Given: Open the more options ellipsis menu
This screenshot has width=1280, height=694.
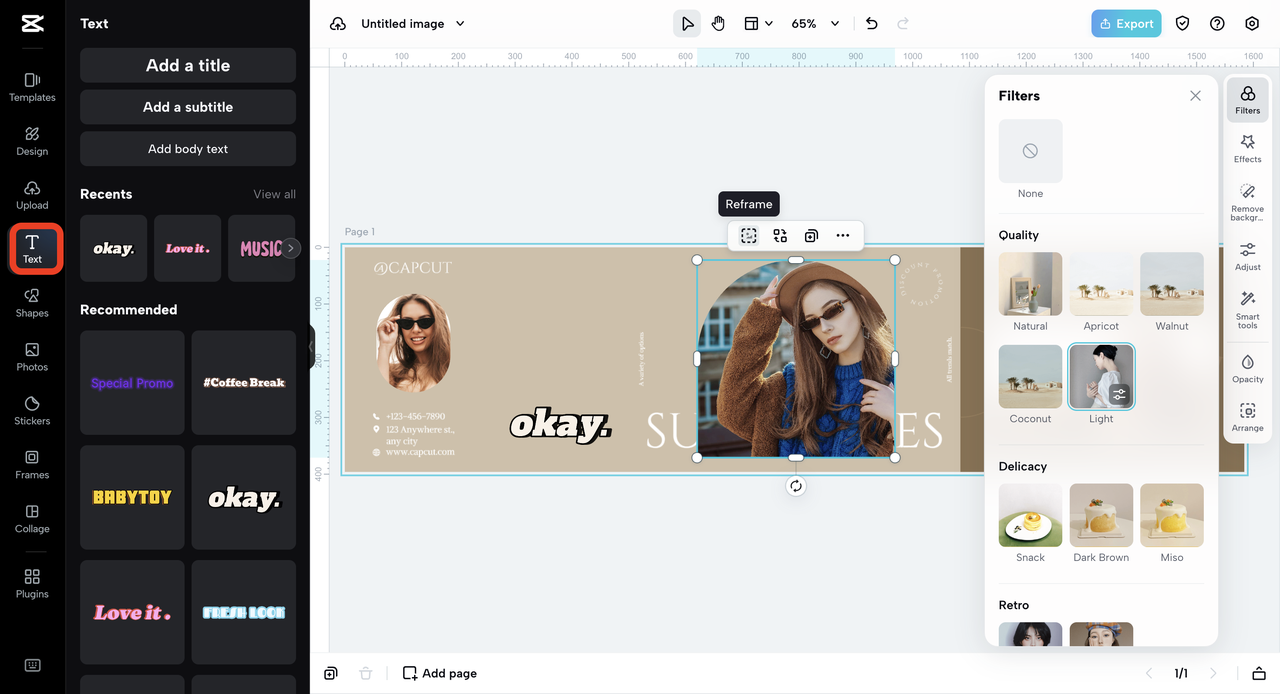Looking at the screenshot, I should point(843,236).
